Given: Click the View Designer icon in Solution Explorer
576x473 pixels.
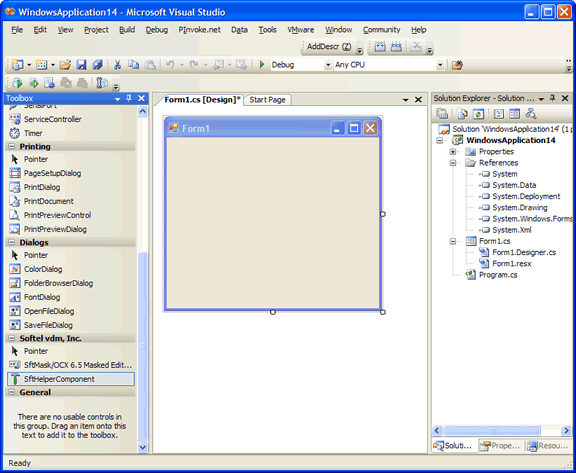Looking at the screenshot, I should (x=514, y=114).
